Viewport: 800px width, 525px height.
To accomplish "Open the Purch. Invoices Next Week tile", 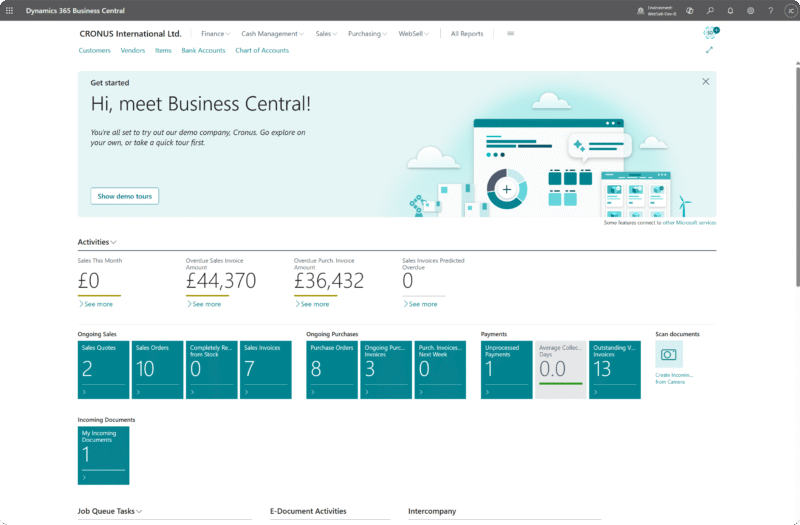I will (x=440, y=370).
